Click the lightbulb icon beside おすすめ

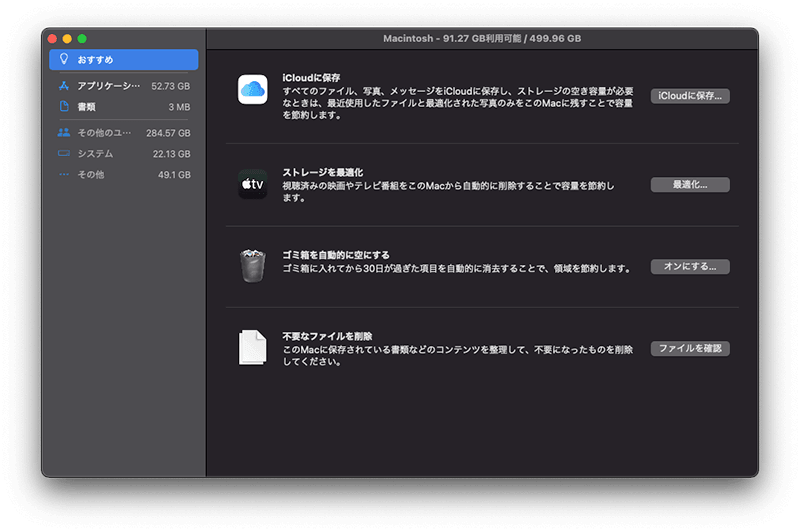(64, 59)
